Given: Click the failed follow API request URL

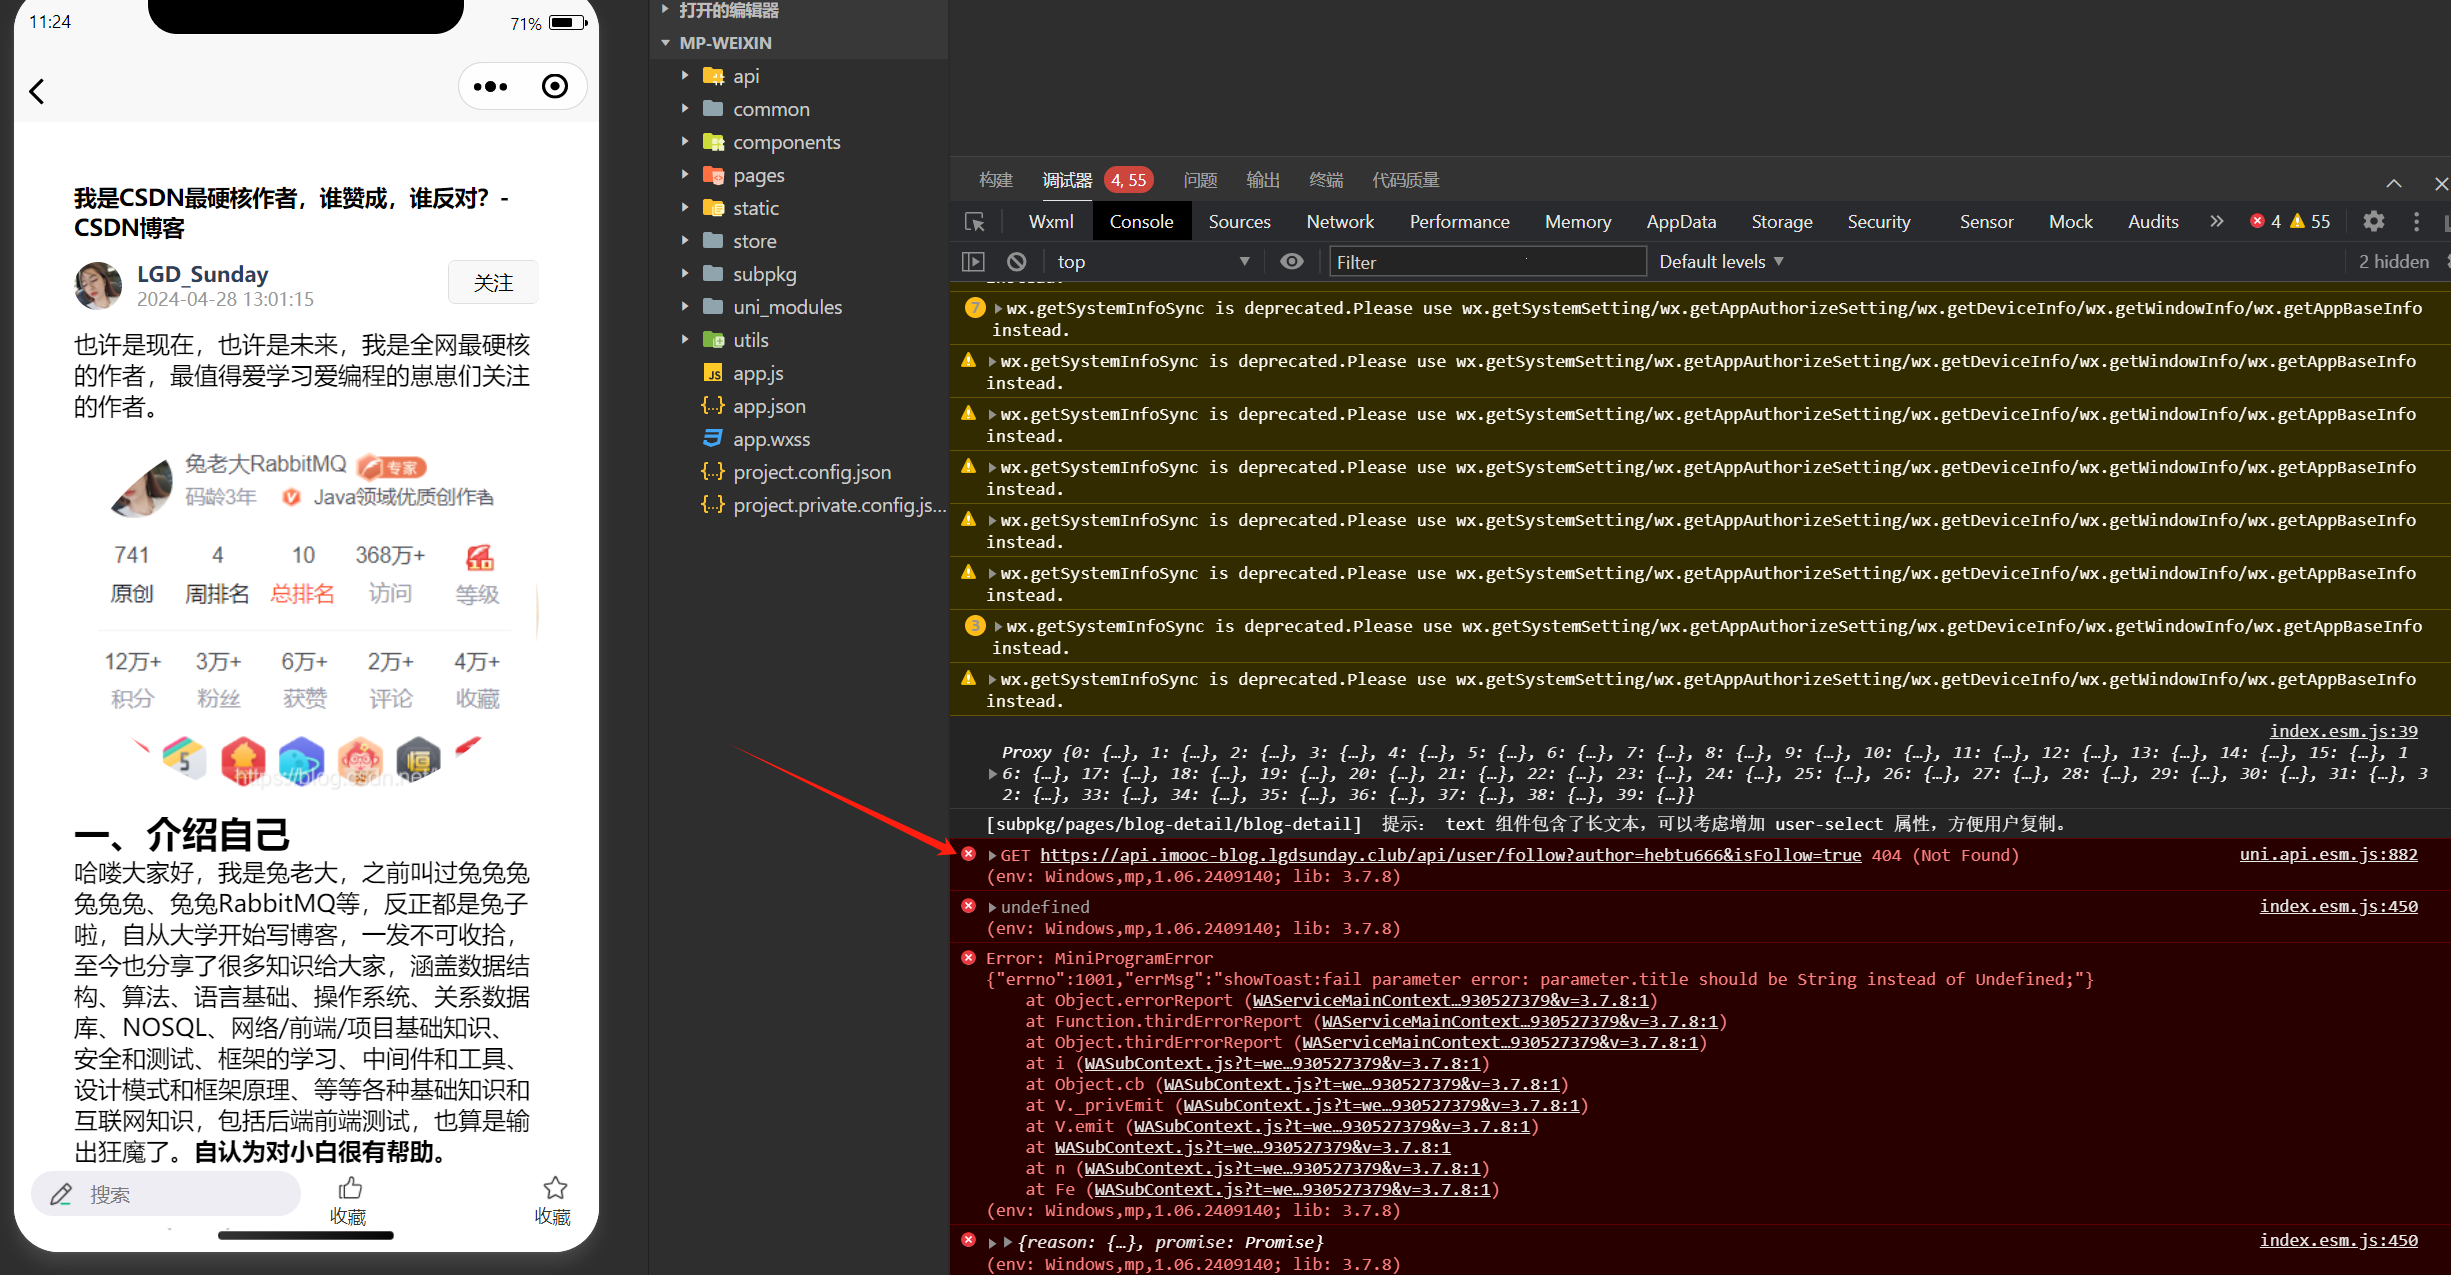Looking at the screenshot, I should [x=1450, y=855].
